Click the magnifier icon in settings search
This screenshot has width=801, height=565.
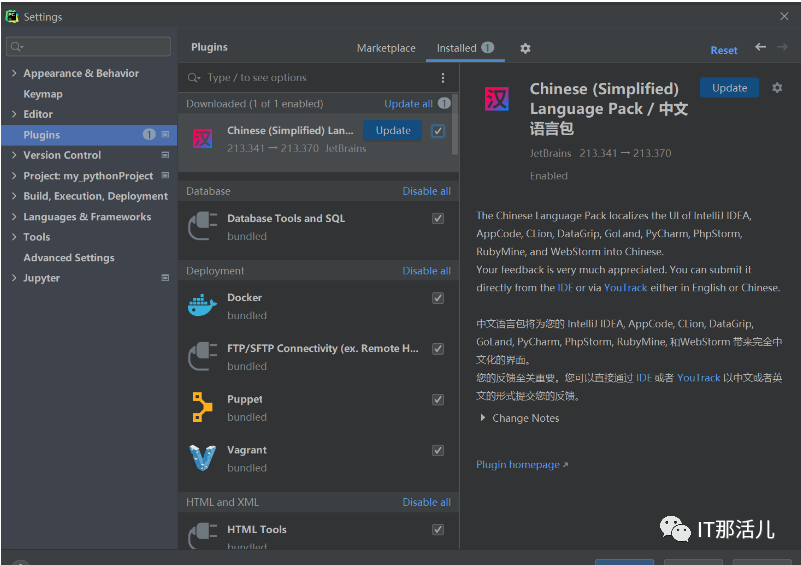(16, 46)
